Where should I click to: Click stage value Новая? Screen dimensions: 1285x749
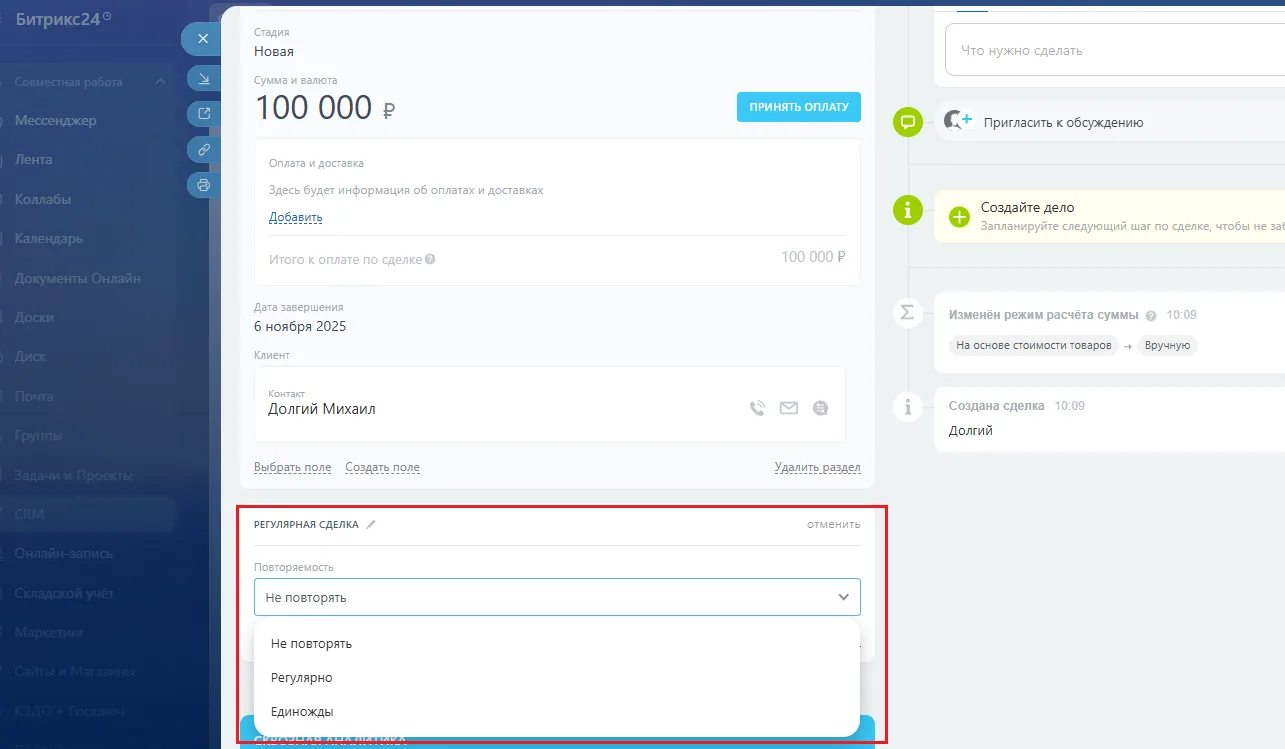[274, 51]
